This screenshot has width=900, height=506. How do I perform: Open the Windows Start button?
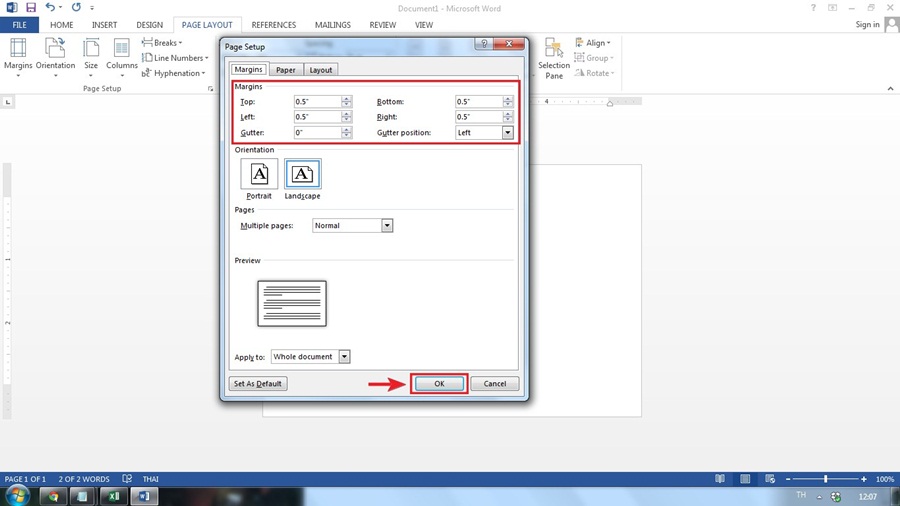(x=16, y=496)
